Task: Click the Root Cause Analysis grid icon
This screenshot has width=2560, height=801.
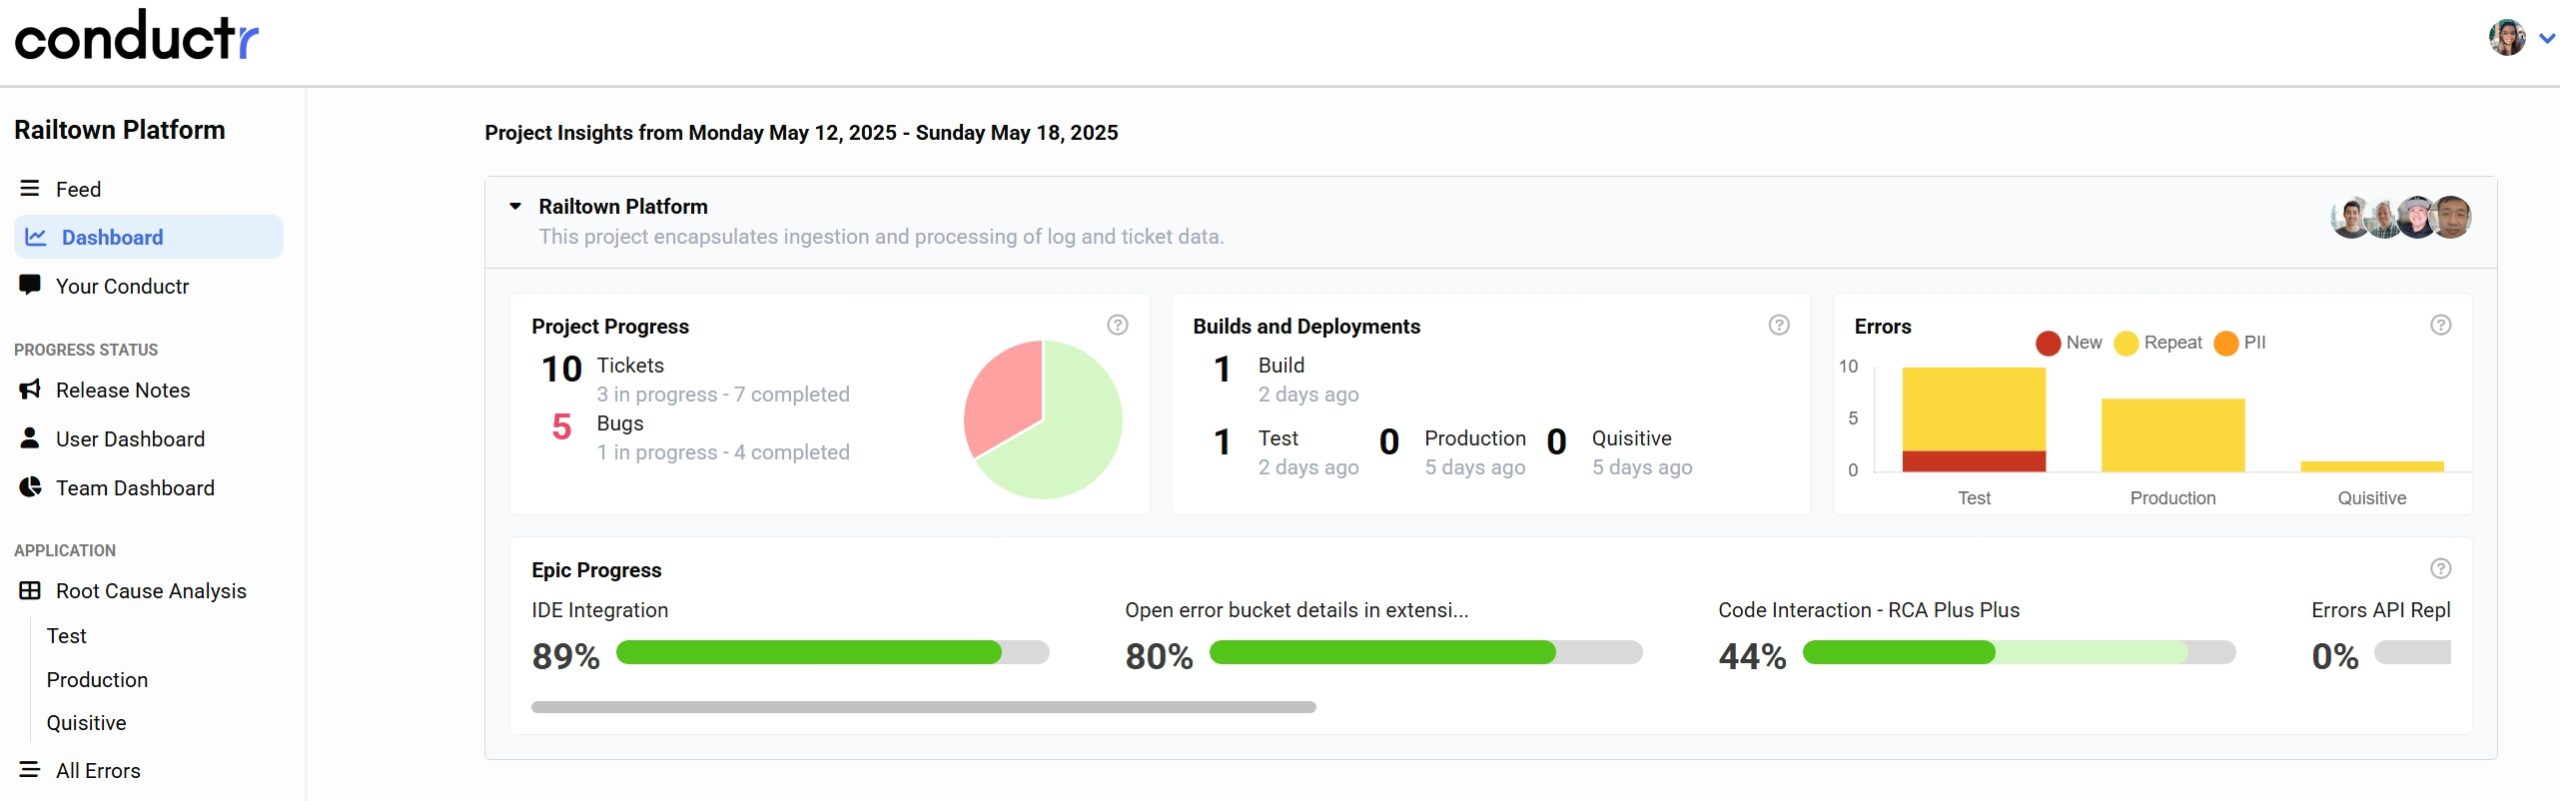Action: pyautogui.click(x=30, y=590)
